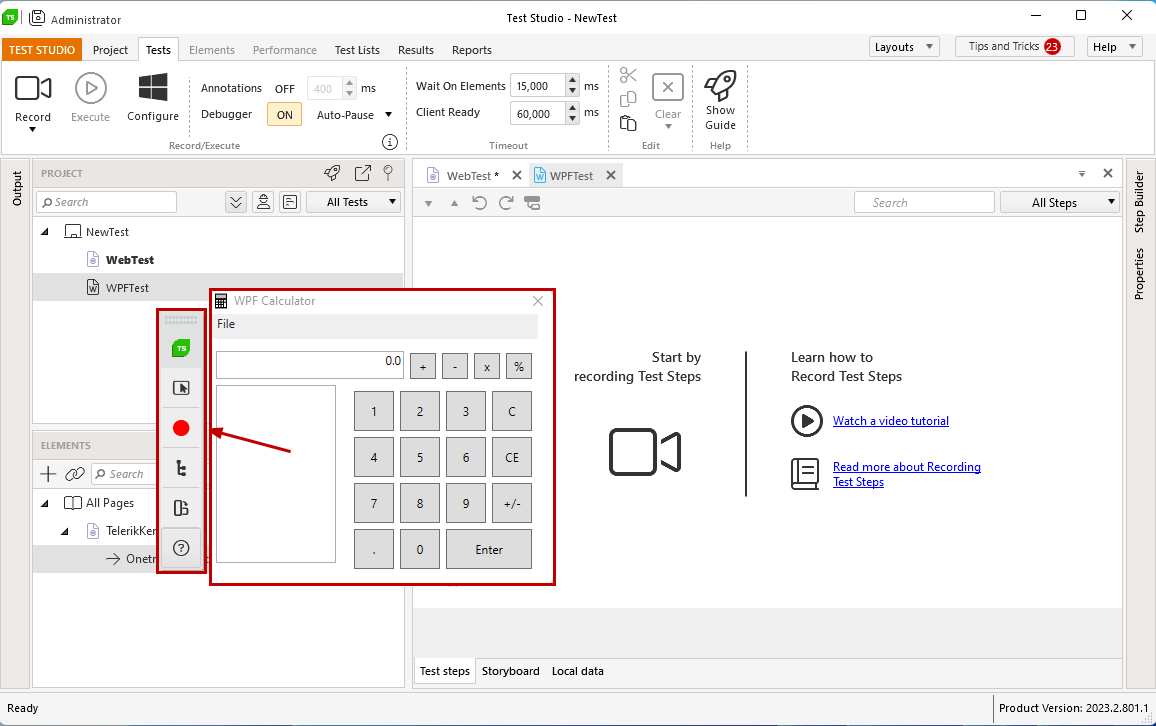Click the collapse-all chevrons icon in Project toolbar
Image resolution: width=1156 pixels, height=726 pixels.
click(236, 202)
